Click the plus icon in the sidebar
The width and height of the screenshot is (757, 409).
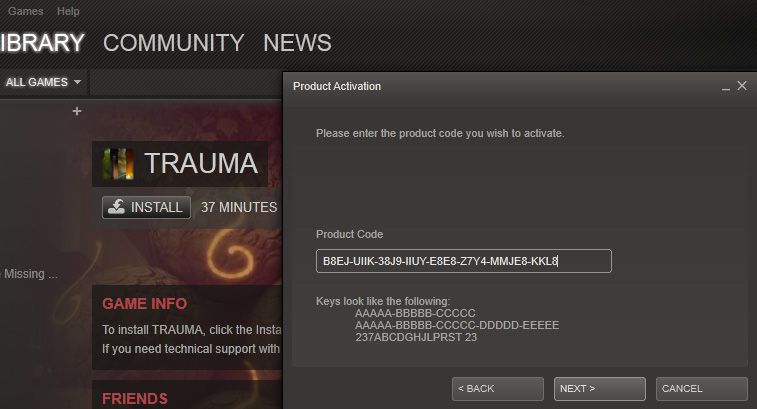[x=77, y=112]
